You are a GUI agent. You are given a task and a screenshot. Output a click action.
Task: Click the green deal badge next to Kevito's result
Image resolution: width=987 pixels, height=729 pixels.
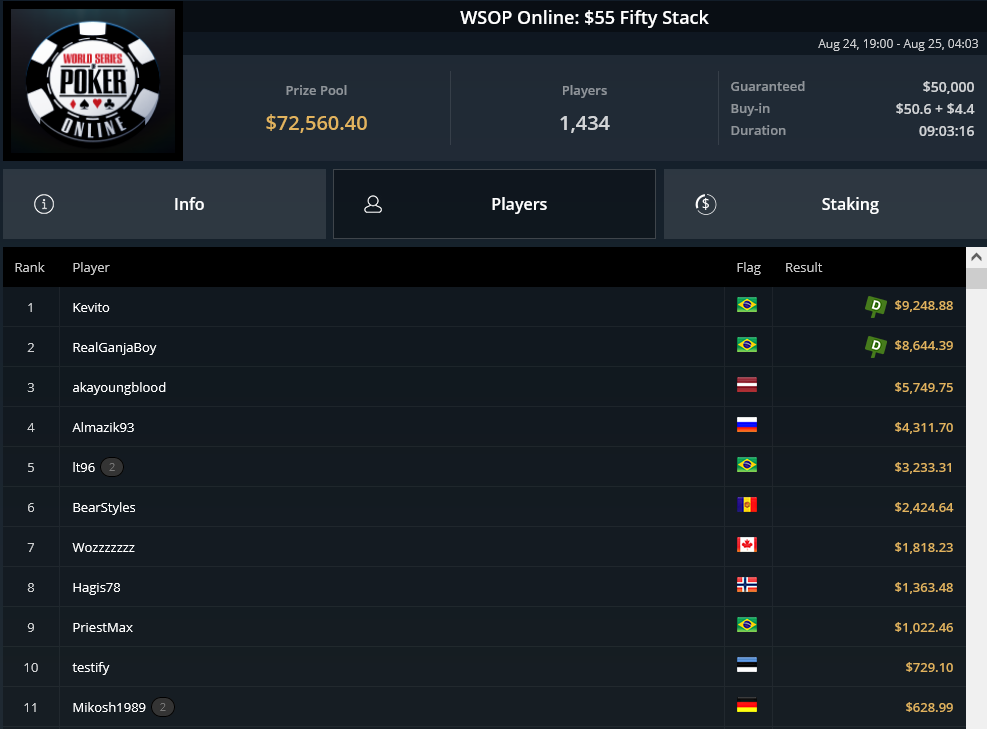click(875, 306)
